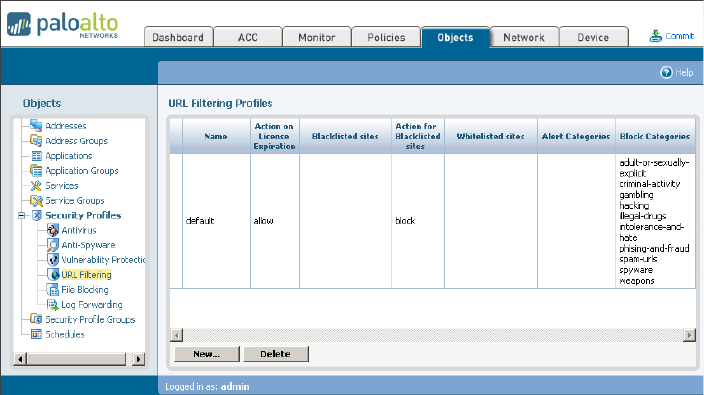Click table's horizontal scrollbar left arrow
The width and height of the screenshot is (704, 395).
click(x=176, y=335)
